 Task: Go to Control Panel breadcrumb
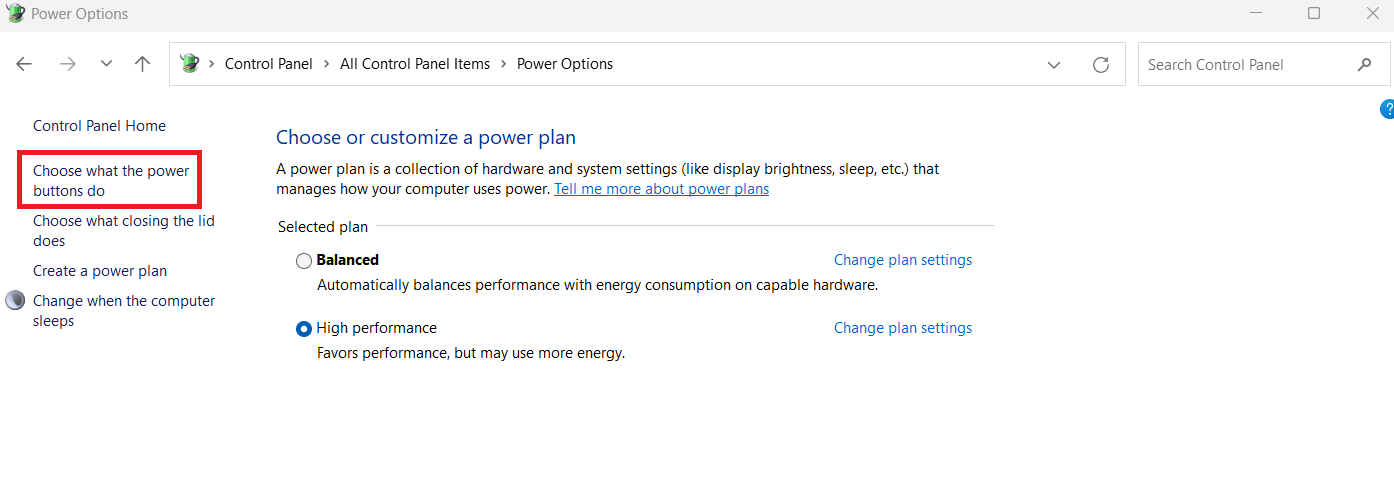coord(269,64)
